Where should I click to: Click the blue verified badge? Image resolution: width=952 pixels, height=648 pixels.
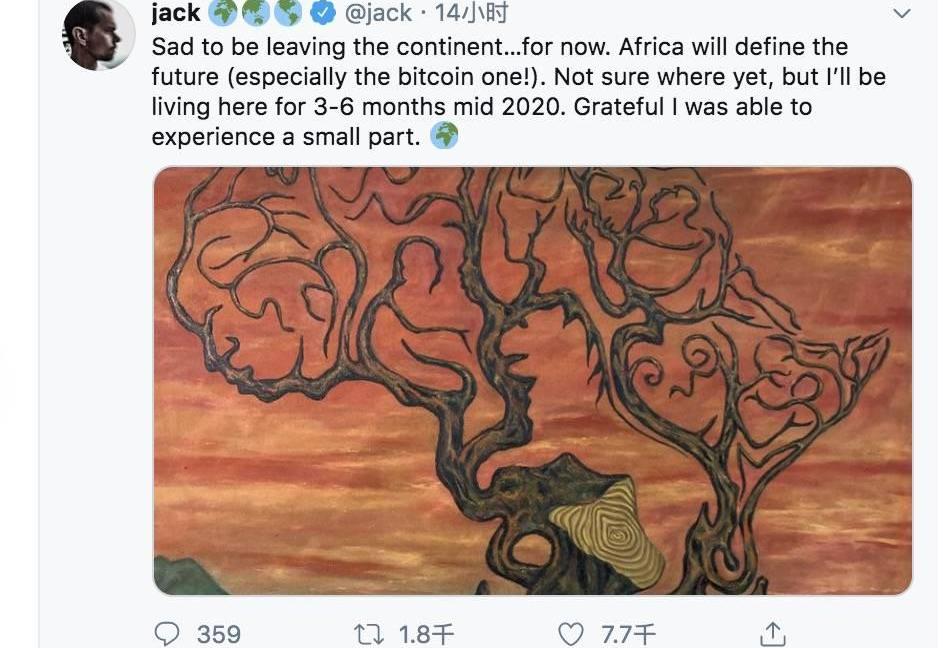[322, 13]
